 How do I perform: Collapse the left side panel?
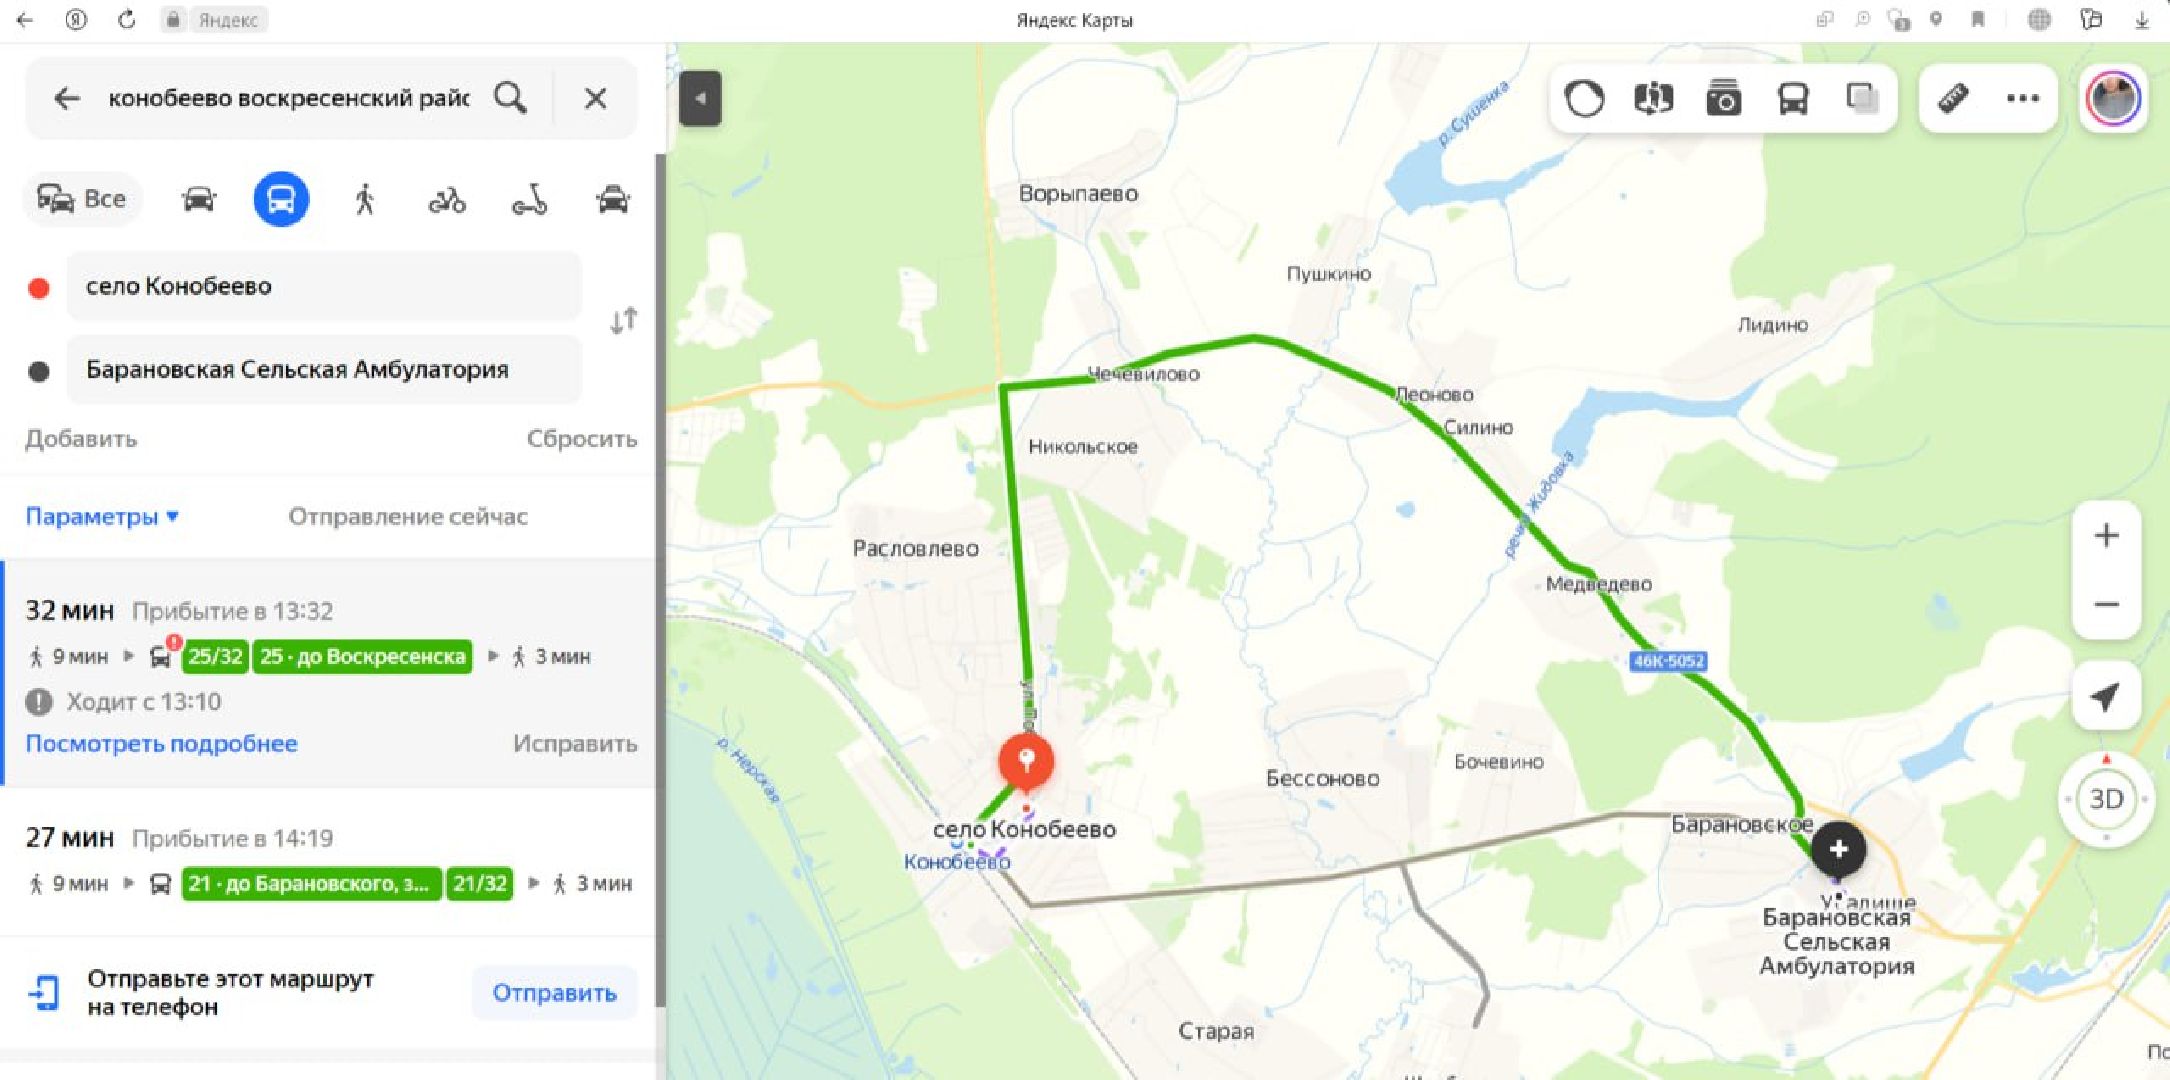pos(700,98)
